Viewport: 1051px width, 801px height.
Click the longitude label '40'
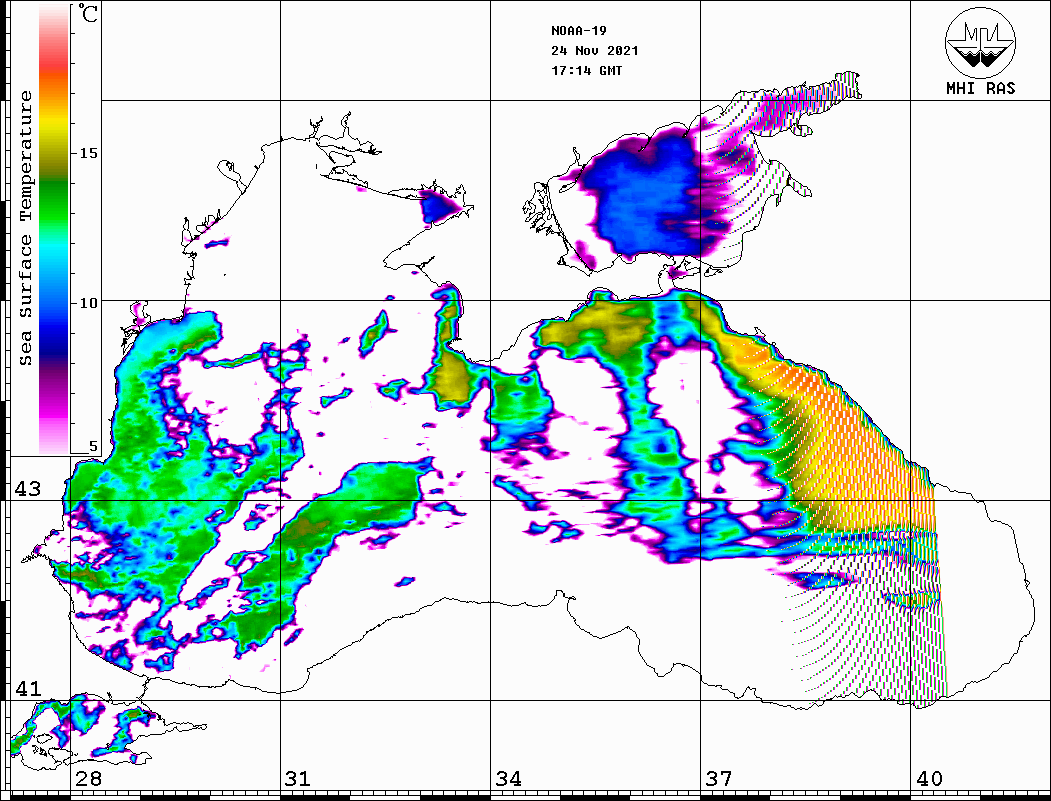[x=929, y=778]
